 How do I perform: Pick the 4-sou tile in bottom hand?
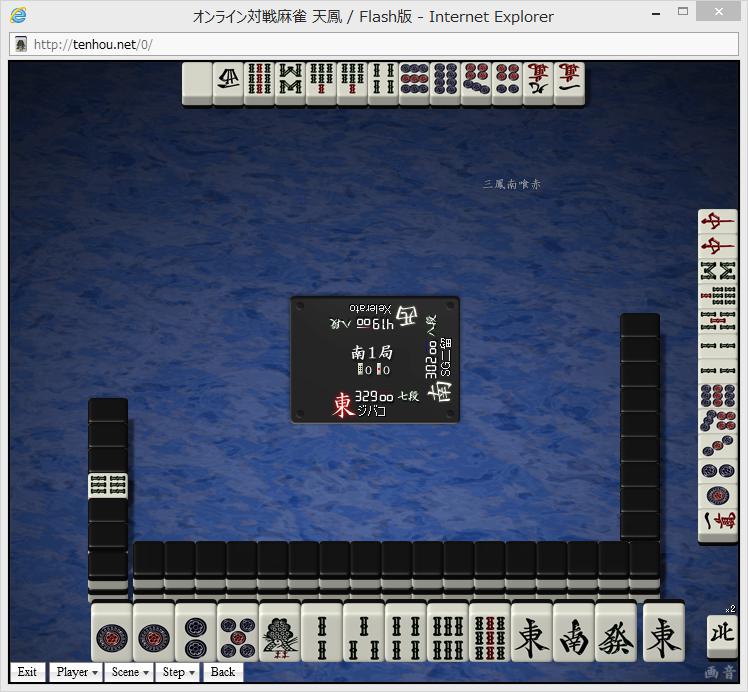point(405,632)
